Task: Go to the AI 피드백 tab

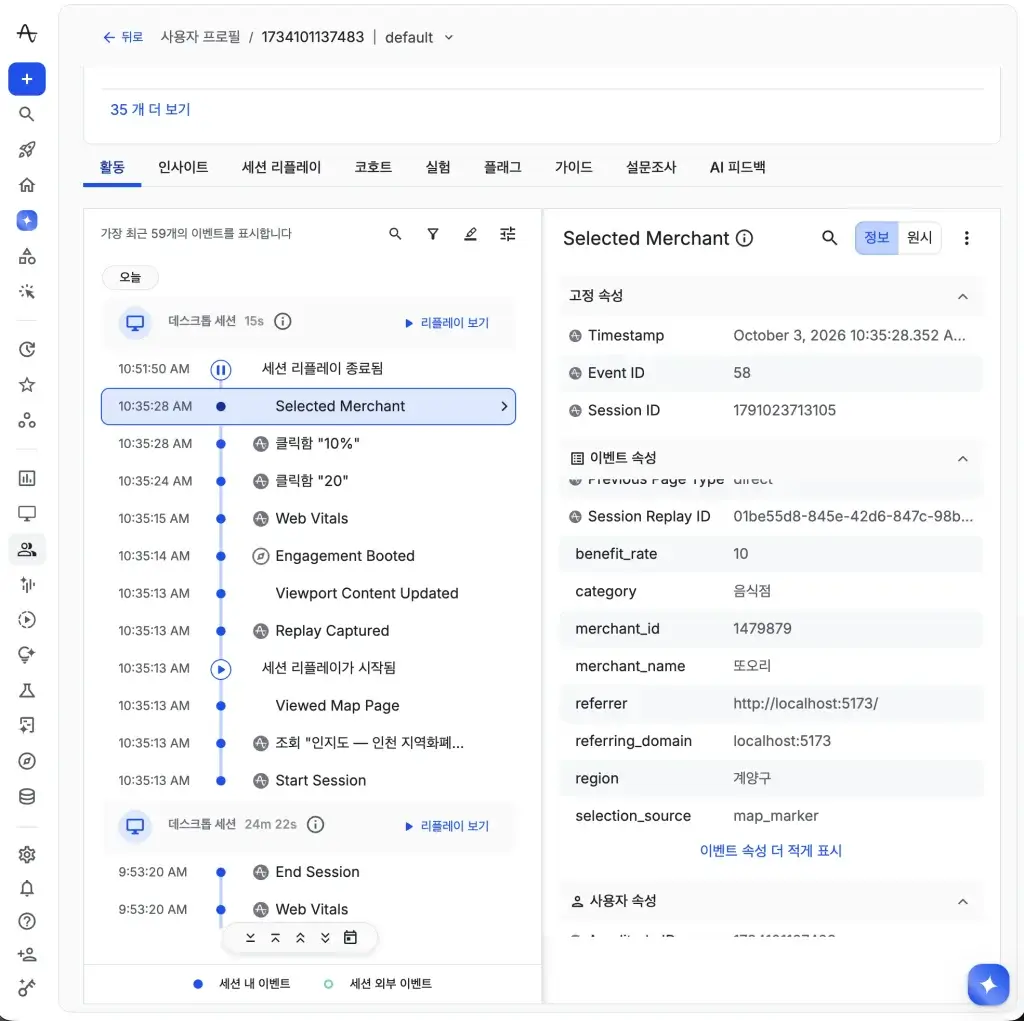Action: click(x=737, y=167)
